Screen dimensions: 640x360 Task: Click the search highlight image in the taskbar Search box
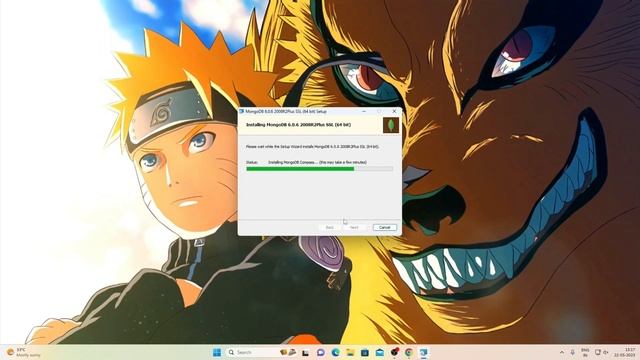pyautogui.click(x=288, y=352)
